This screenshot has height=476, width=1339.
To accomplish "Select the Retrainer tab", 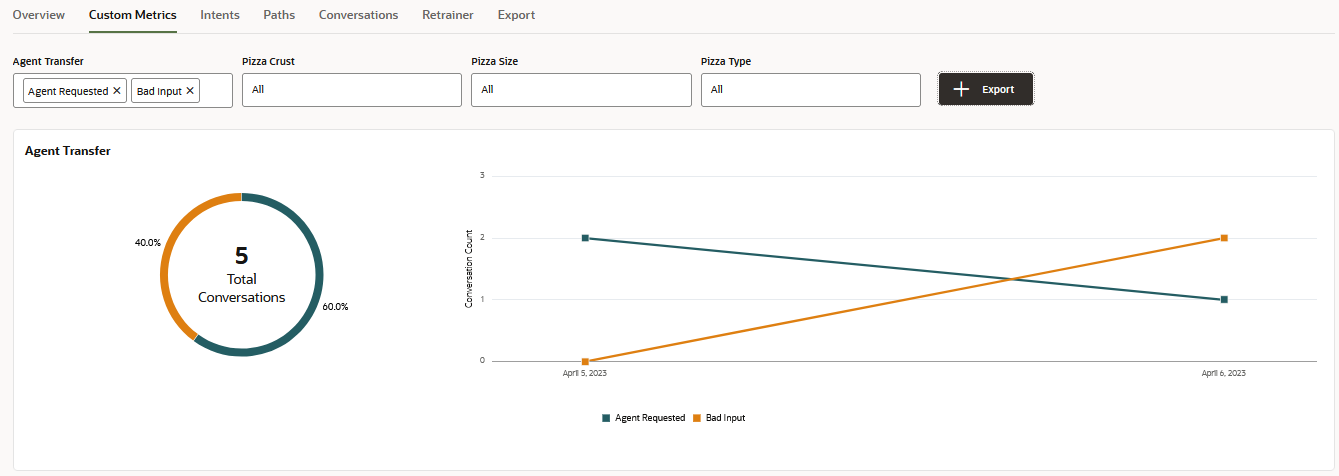I will [448, 15].
